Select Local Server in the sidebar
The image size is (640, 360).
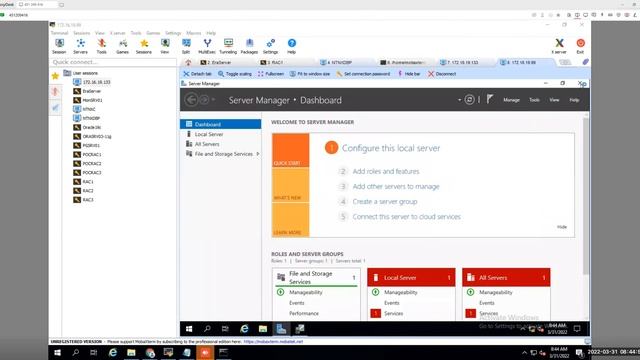(220, 134)
